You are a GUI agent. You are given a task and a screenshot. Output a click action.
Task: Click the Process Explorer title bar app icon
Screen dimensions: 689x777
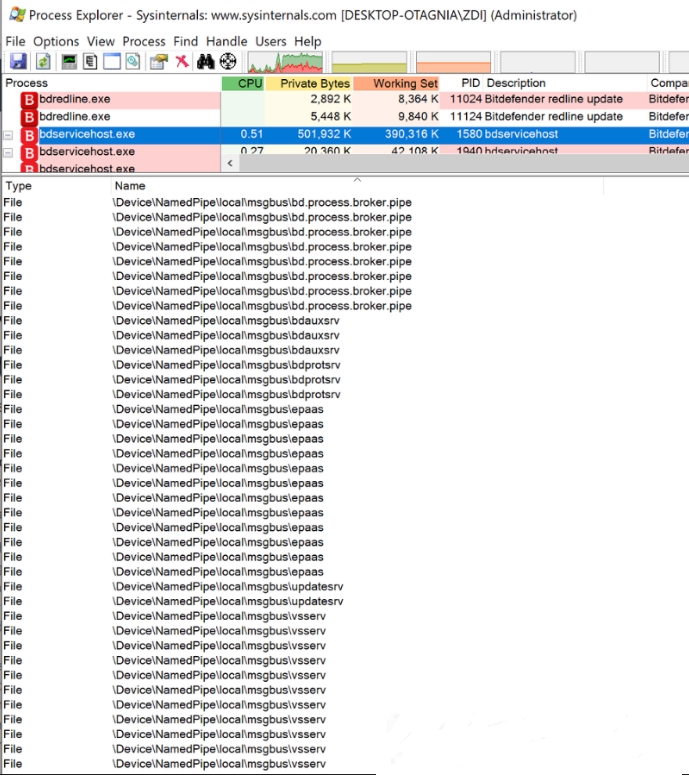(17, 14)
